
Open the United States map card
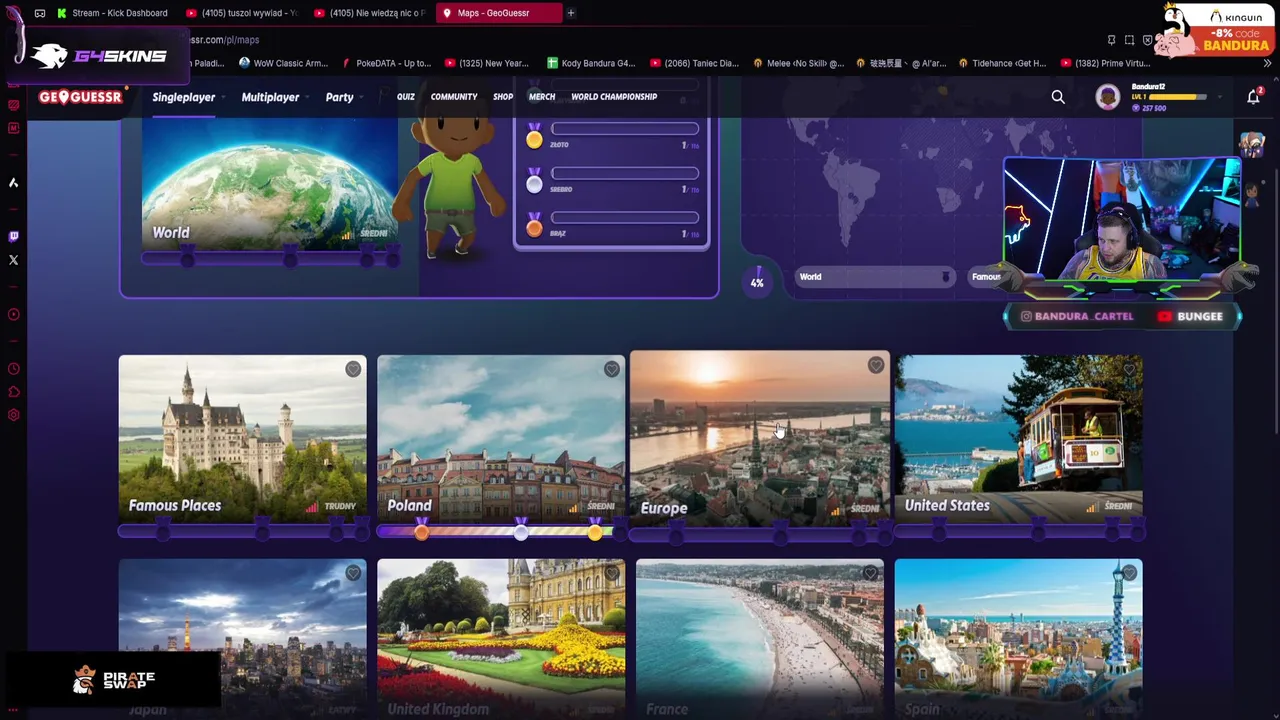tap(1018, 438)
